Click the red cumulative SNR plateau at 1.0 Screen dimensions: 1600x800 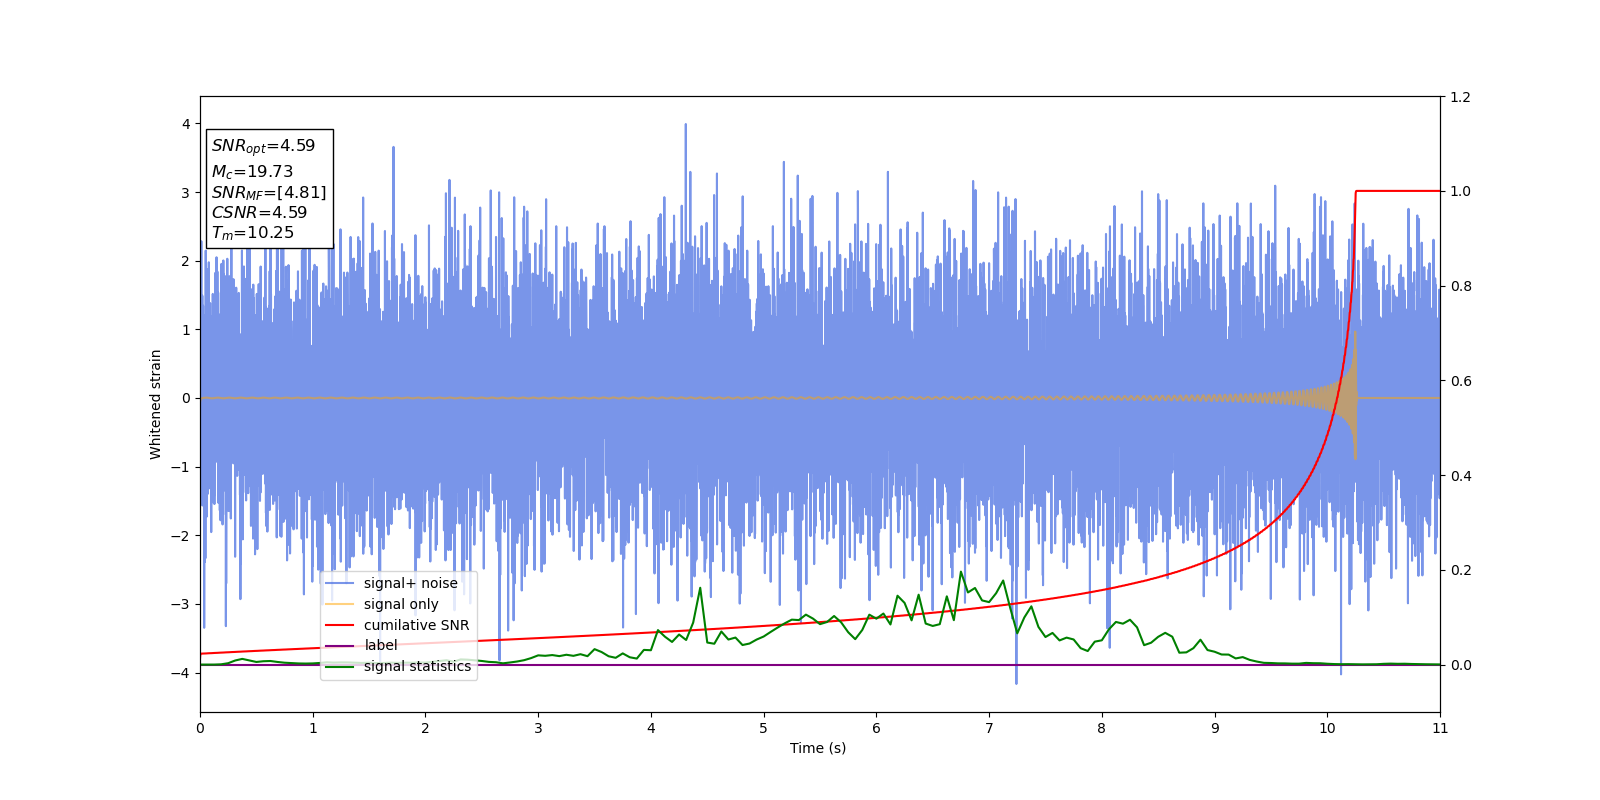point(1398,191)
